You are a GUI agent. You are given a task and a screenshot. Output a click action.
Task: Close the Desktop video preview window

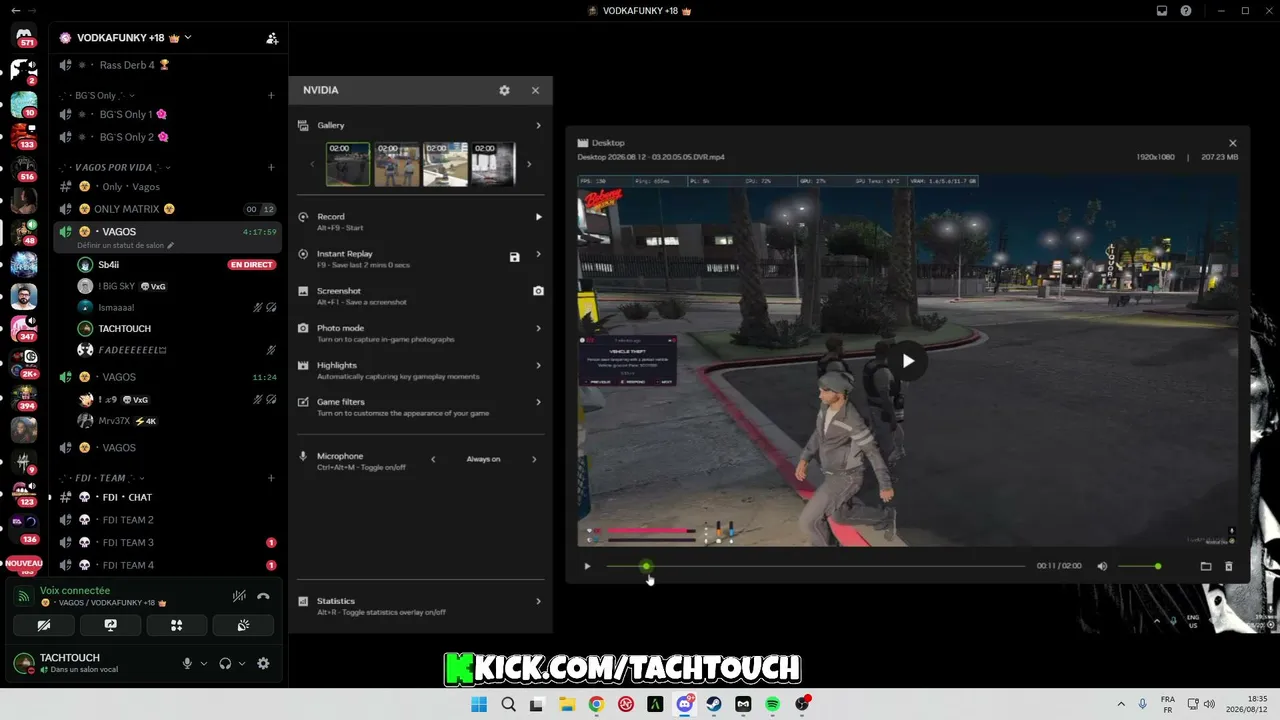[x=1232, y=143]
